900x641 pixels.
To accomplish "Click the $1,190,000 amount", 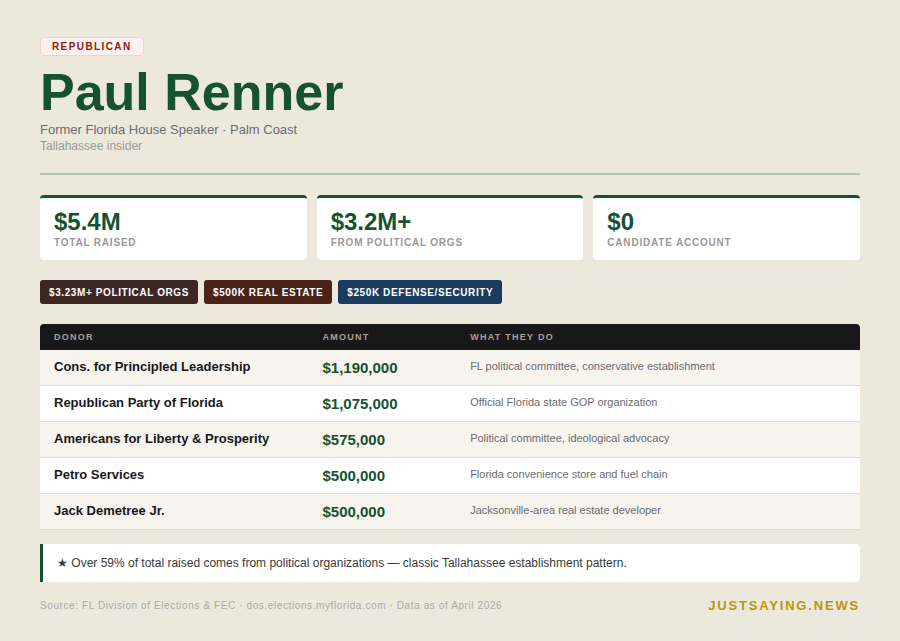I will click(359, 368).
